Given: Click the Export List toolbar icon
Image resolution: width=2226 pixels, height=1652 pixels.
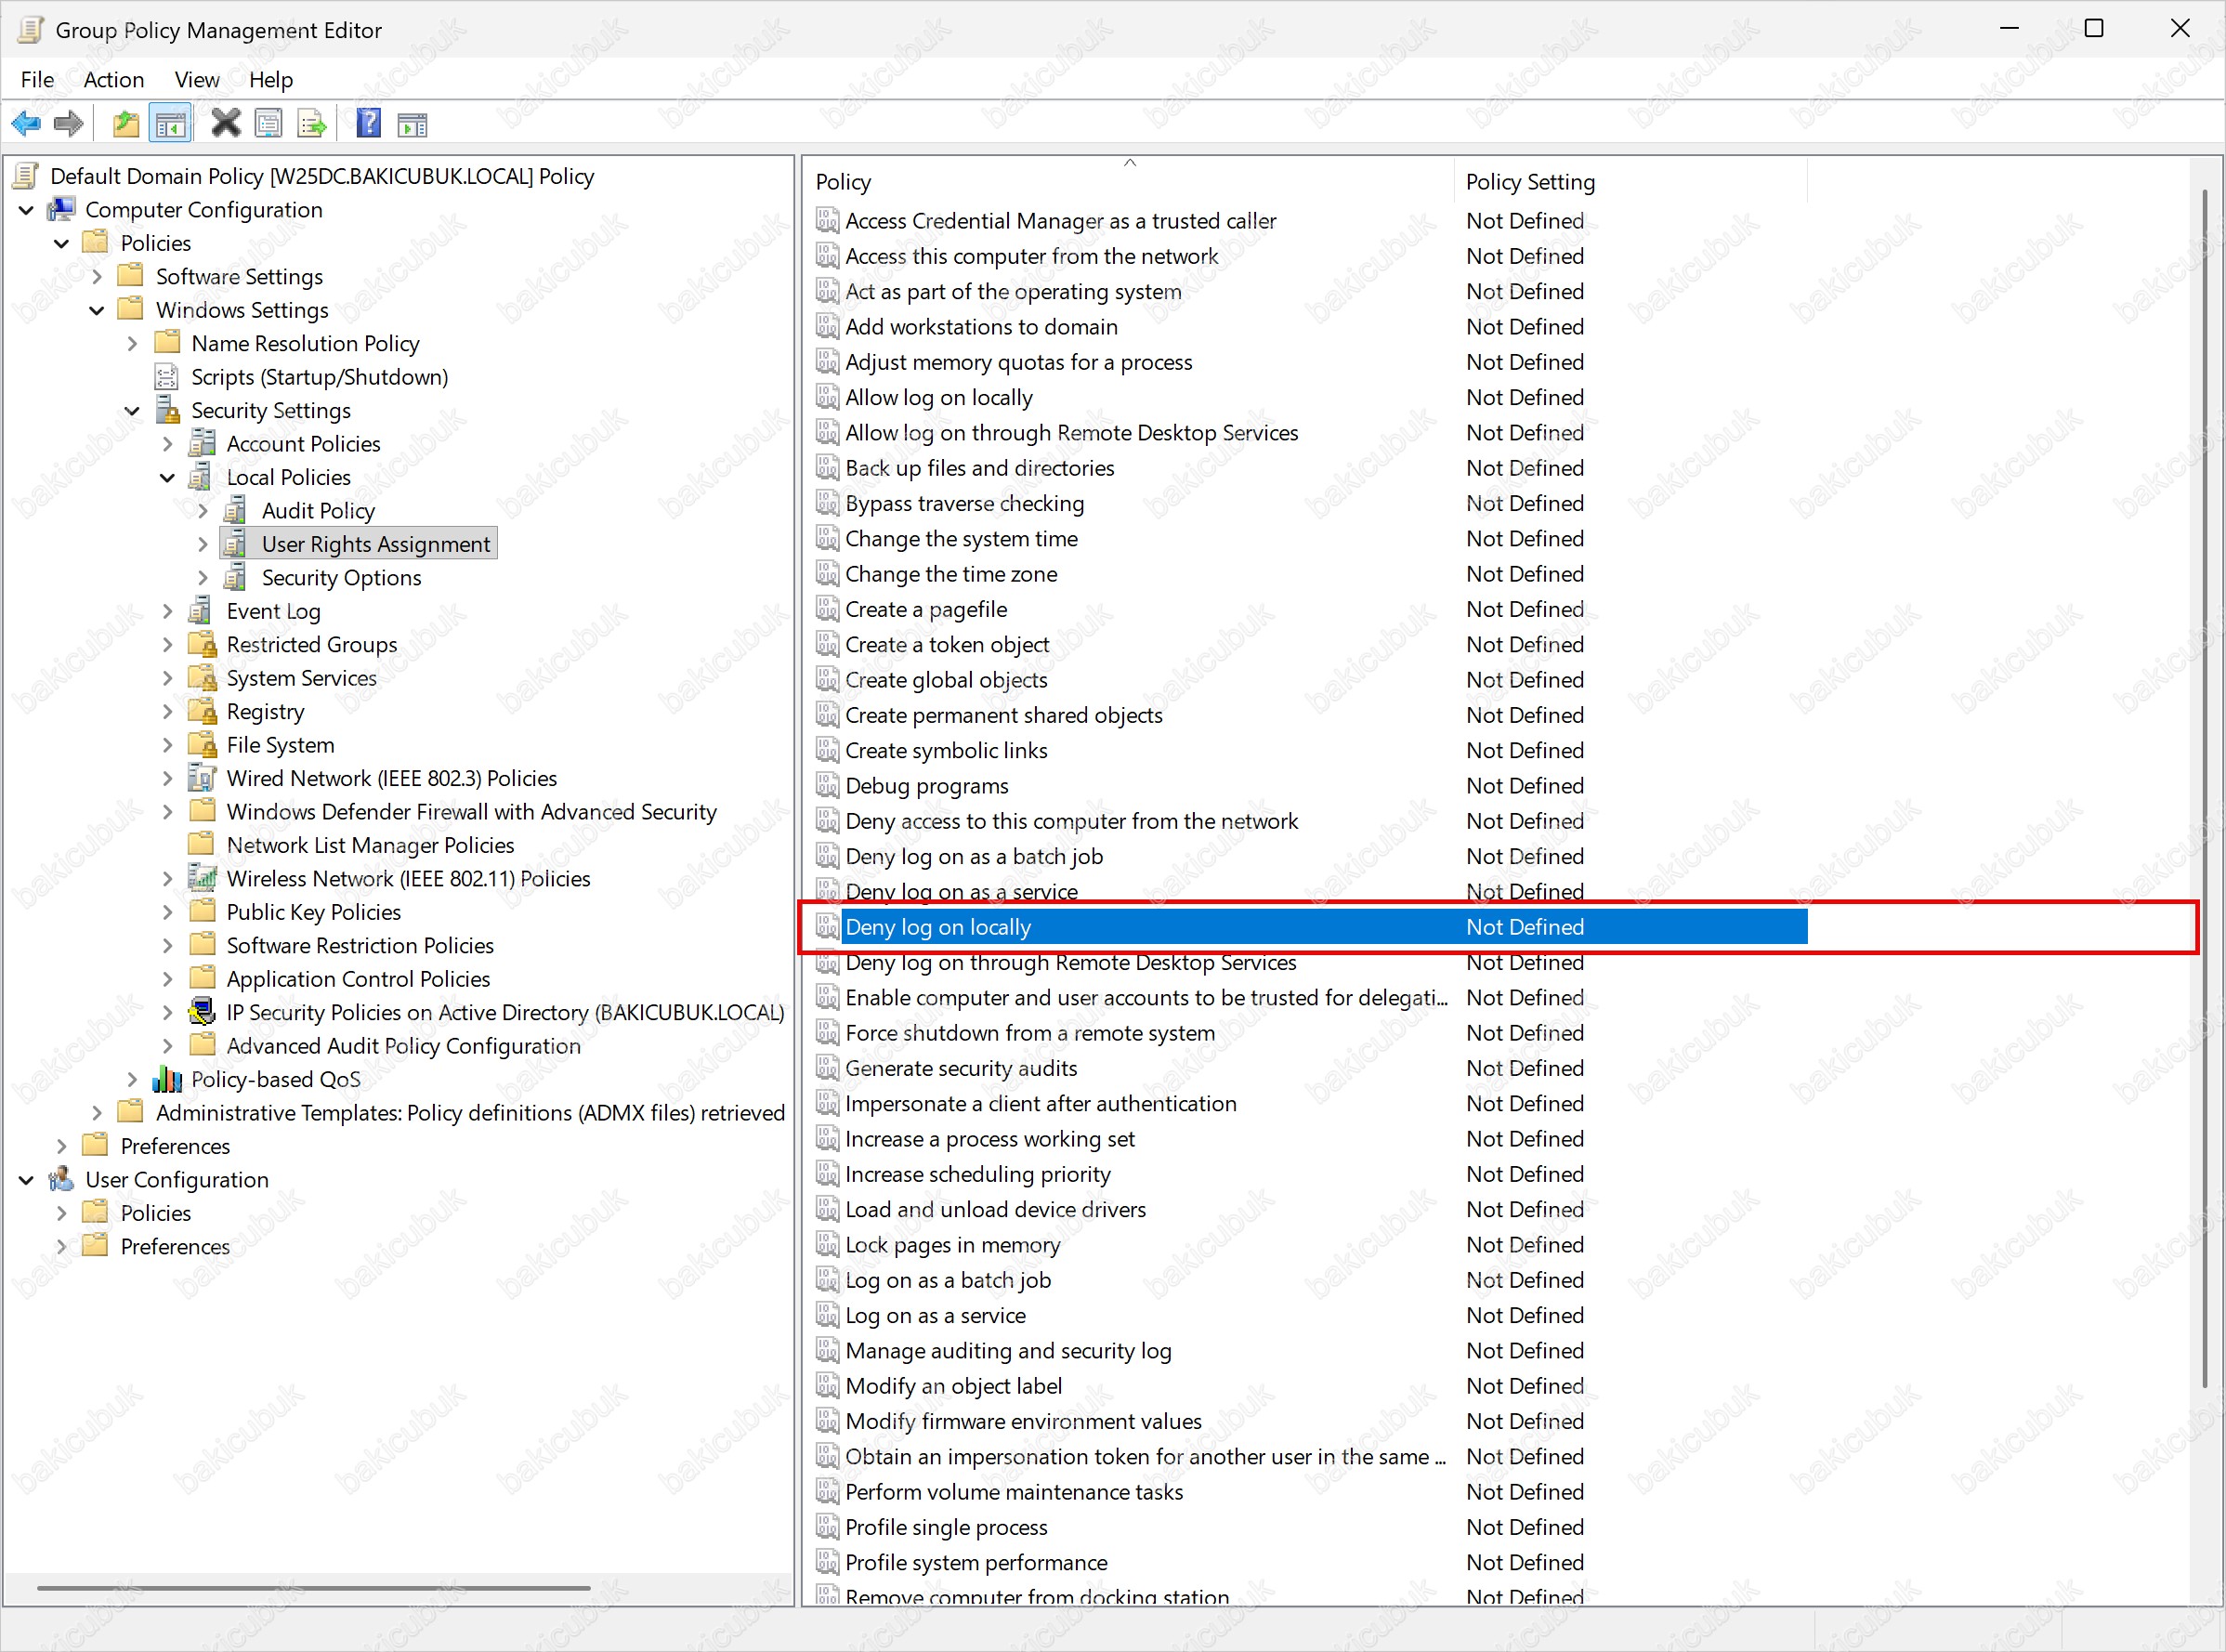Looking at the screenshot, I should [312, 124].
